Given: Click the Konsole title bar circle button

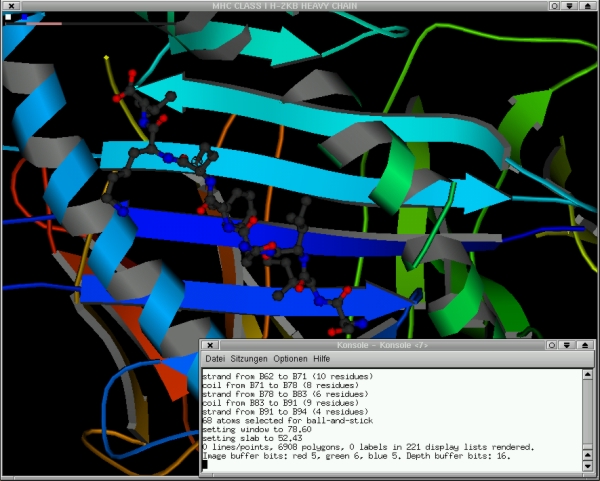Looking at the screenshot, I should pyautogui.click(x=553, y=345).
